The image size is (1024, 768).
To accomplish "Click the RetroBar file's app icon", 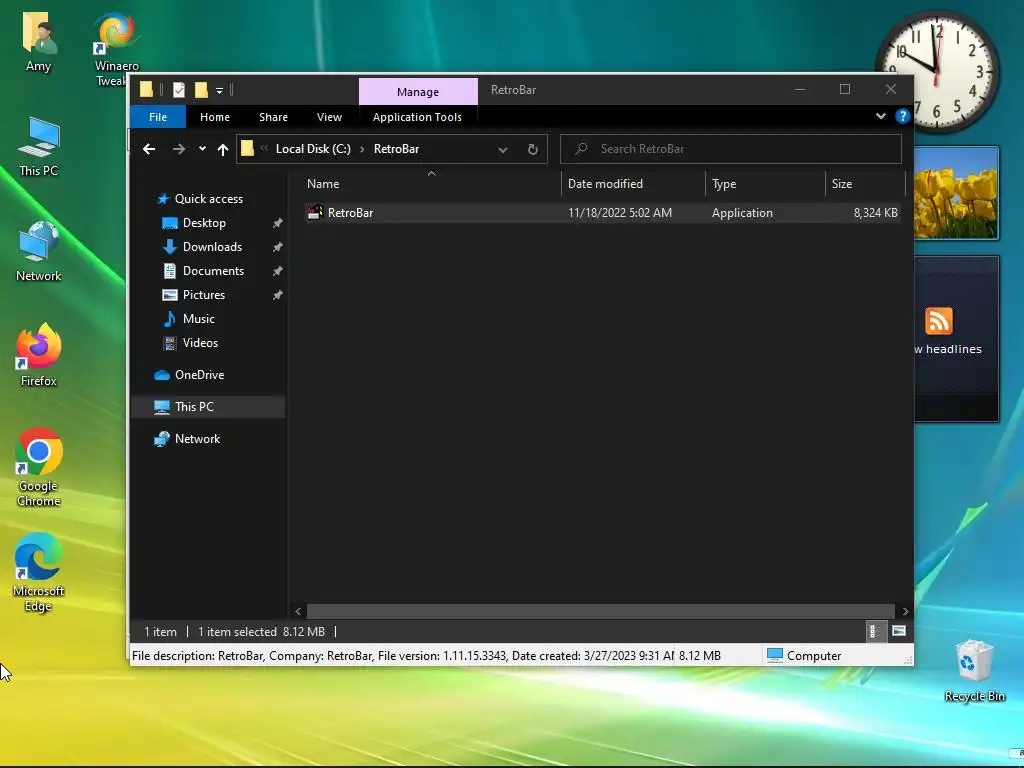I will pyautogui.click(x=315, y=212).
